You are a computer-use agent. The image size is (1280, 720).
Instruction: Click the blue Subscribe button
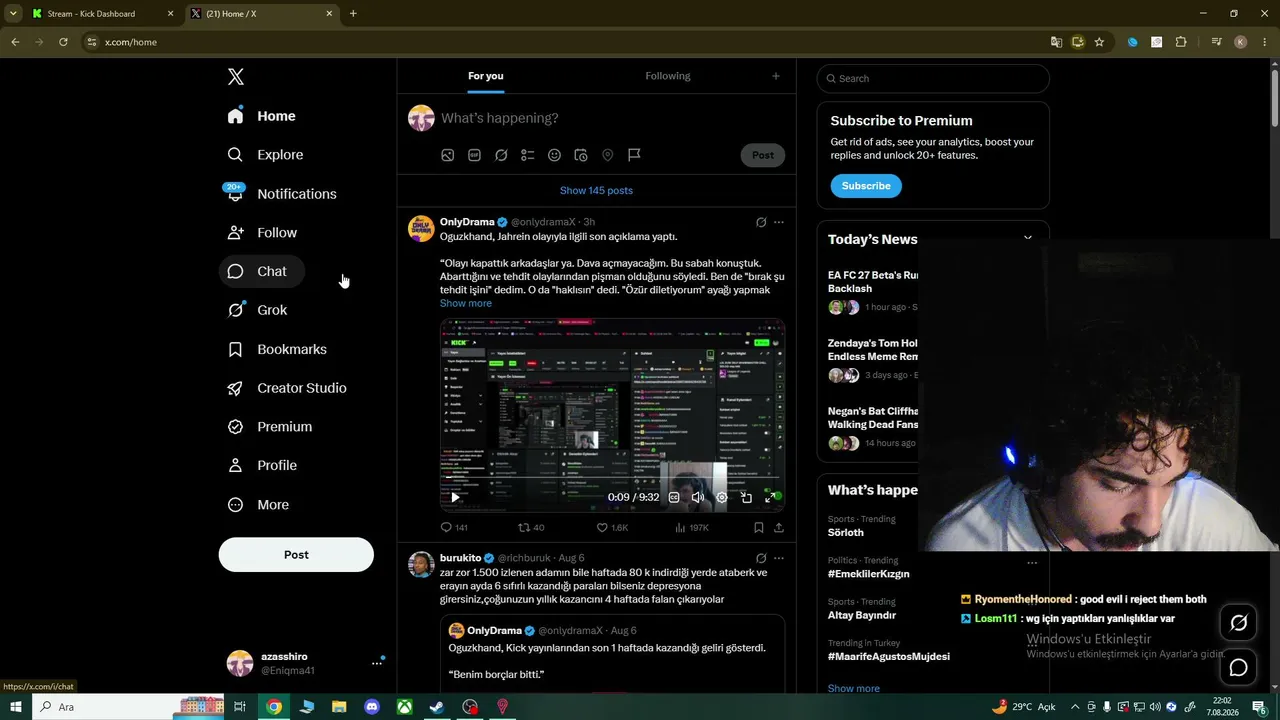[x=866, y=186]
